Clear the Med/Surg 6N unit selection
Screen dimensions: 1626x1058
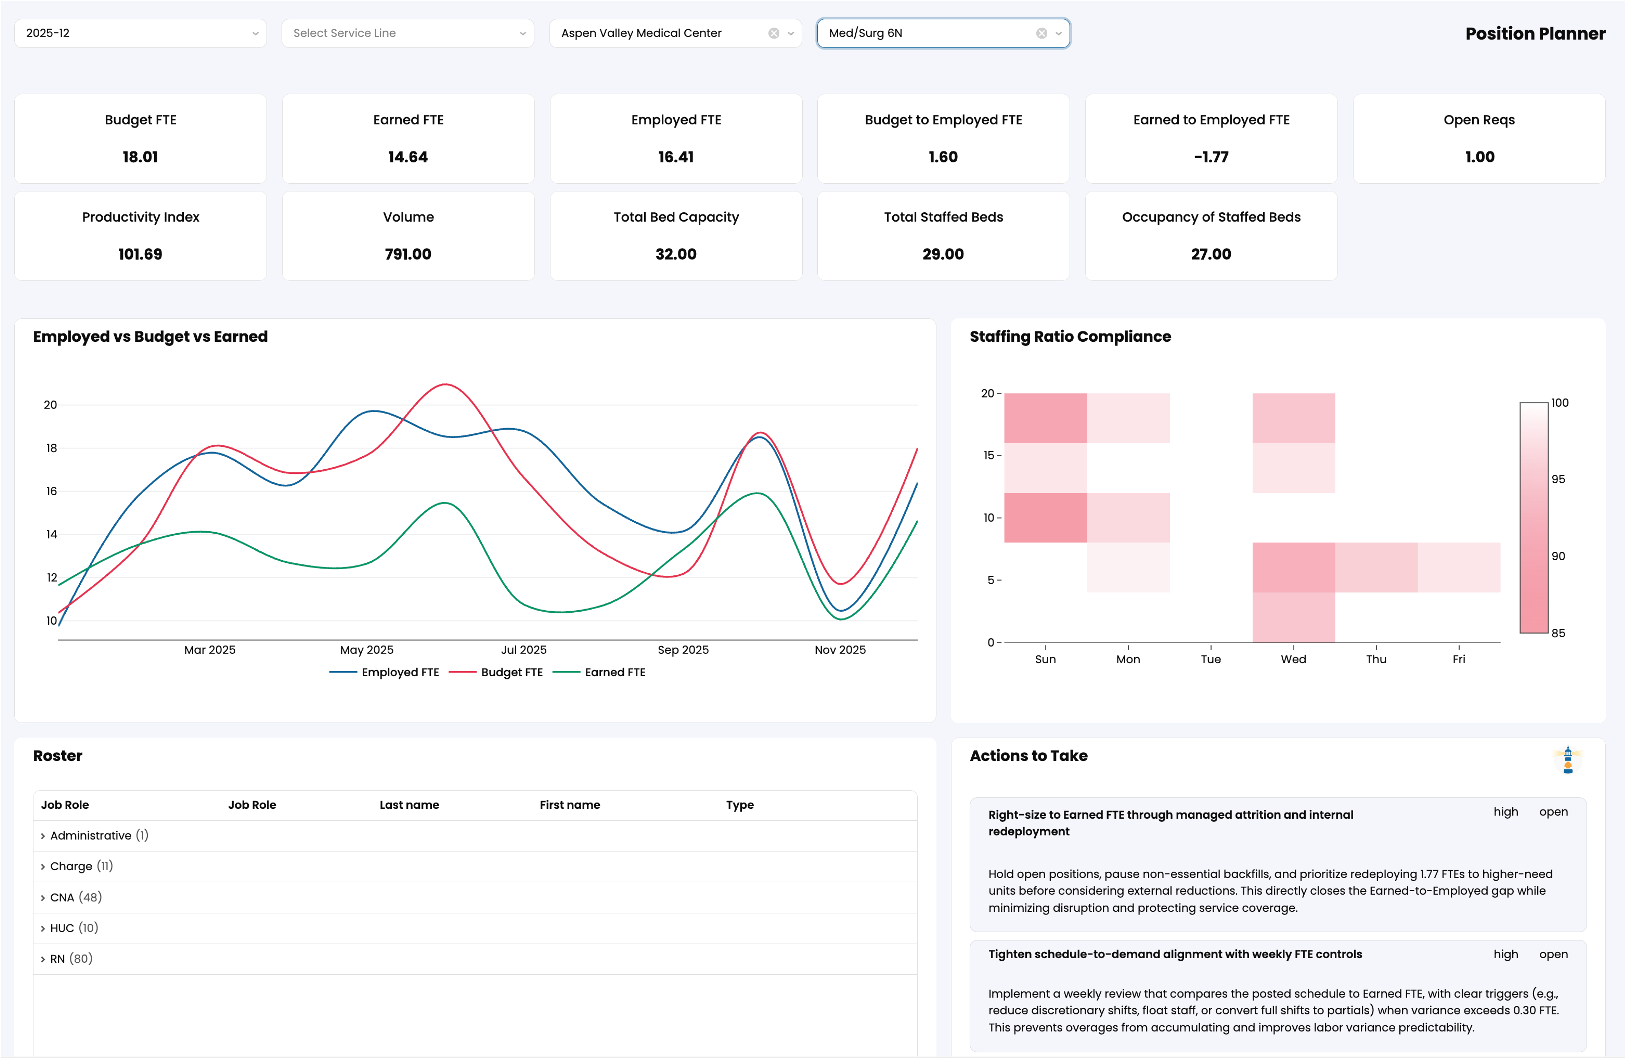(x=1041, y=33)
